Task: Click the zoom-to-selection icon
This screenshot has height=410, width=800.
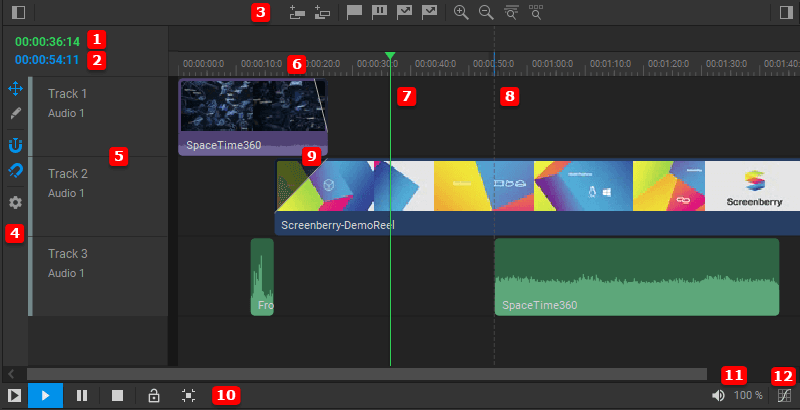Action: coord(536,12)
